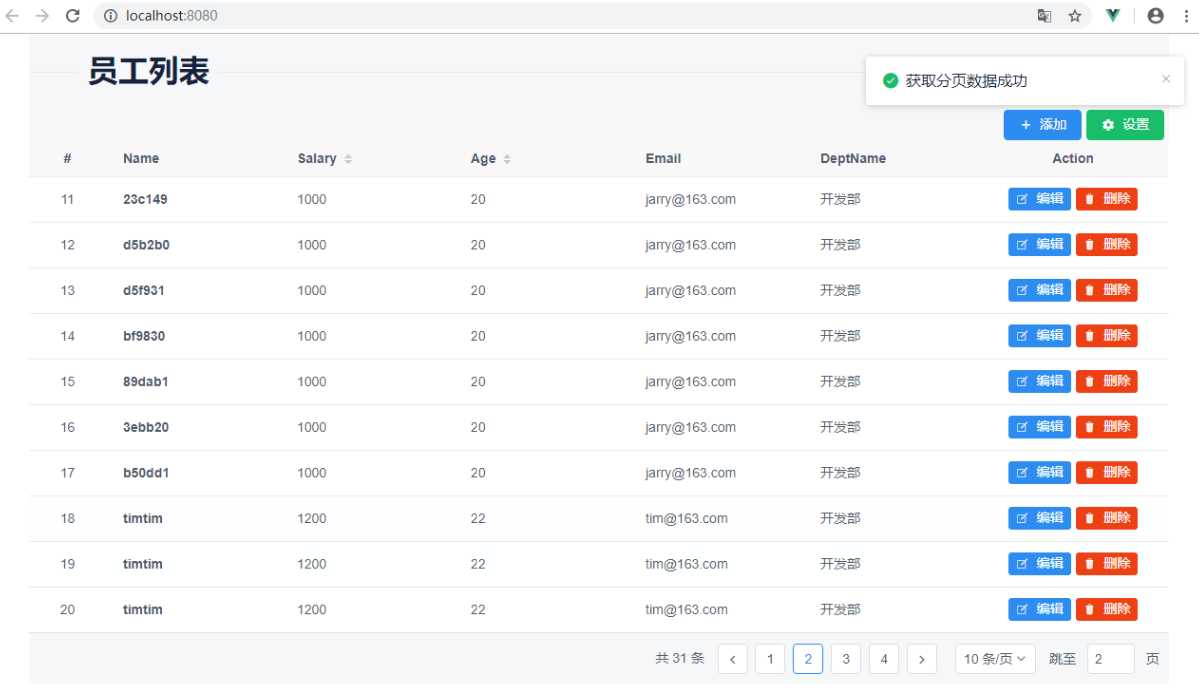Edit employee d5b2b0 in row 12
The height and width of the screenshot is (695, 1199).
[x=1039, y=245]
